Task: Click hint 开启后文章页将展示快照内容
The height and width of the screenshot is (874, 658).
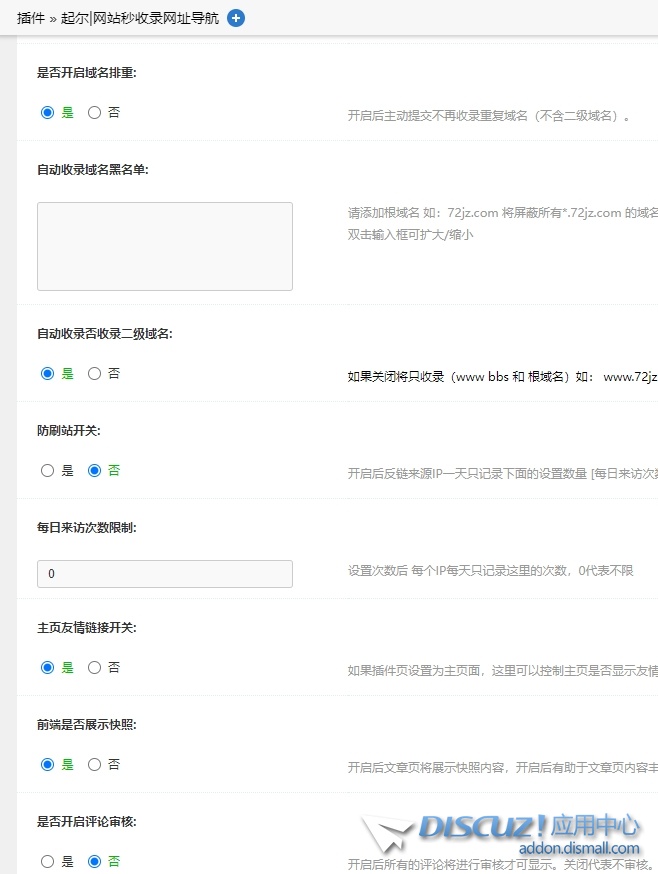Action: pos(502,768)
